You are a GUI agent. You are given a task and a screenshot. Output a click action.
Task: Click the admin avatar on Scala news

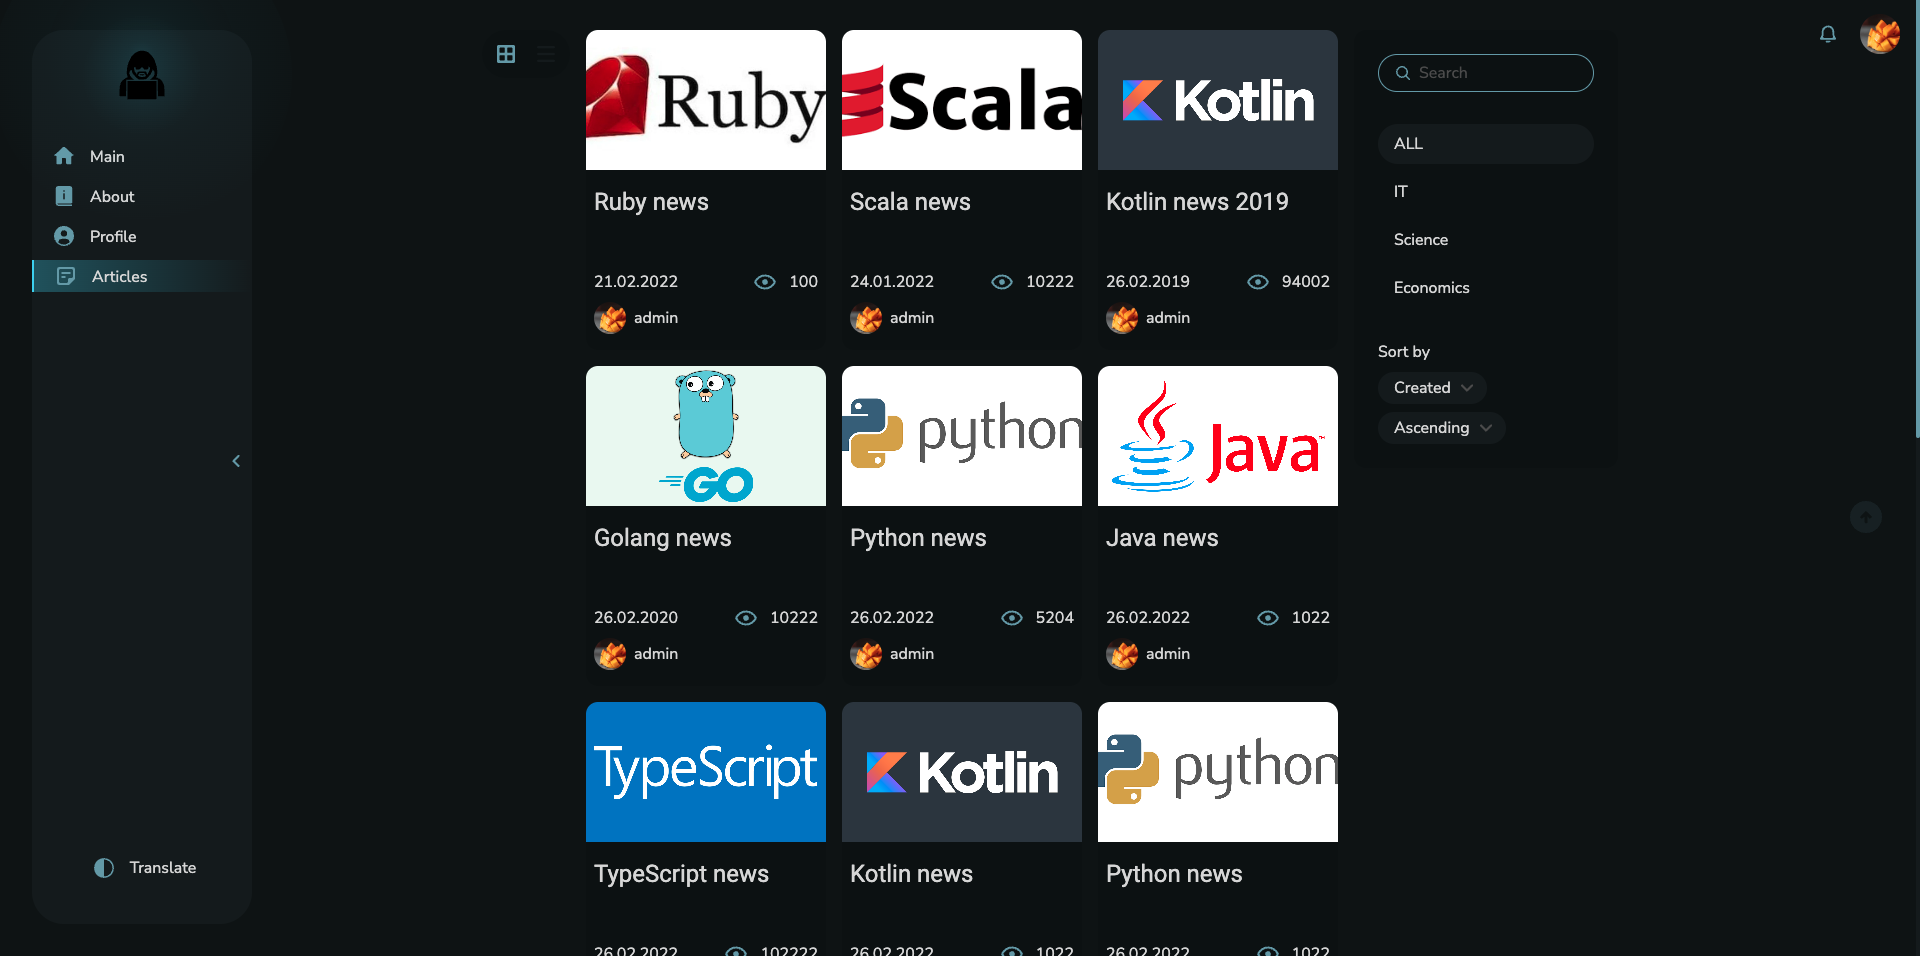(866, 318)
